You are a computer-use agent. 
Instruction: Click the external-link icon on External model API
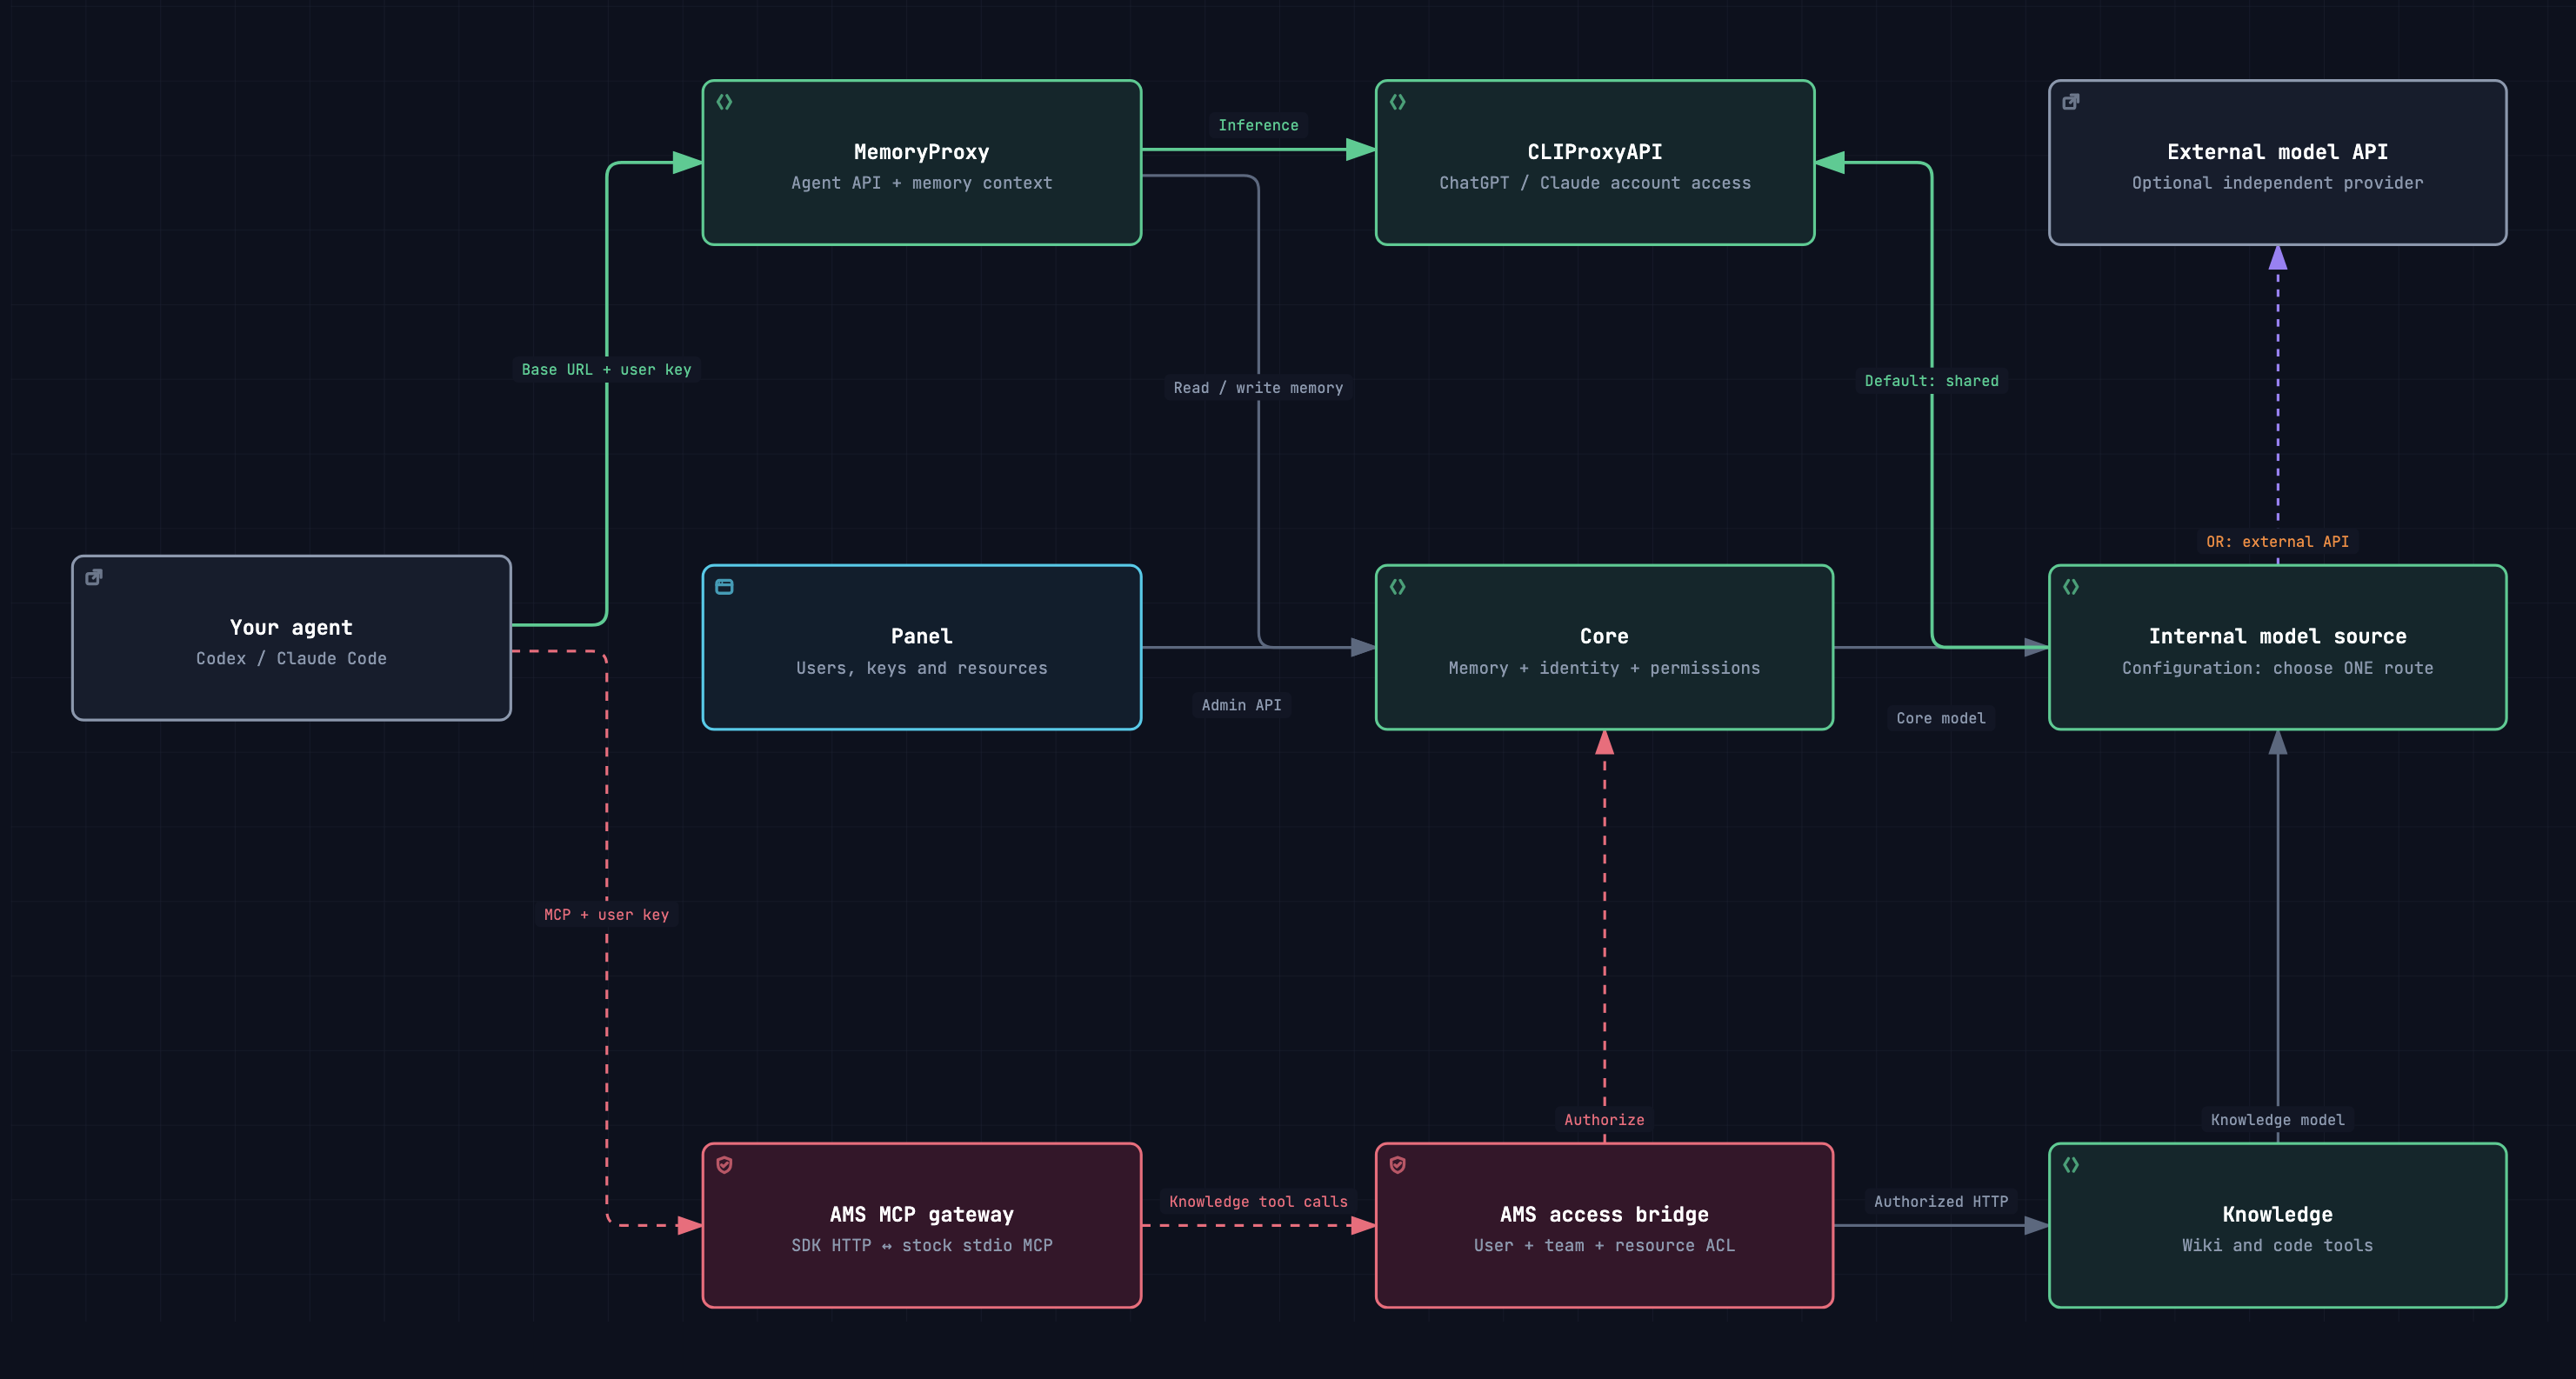[2071, 102]
